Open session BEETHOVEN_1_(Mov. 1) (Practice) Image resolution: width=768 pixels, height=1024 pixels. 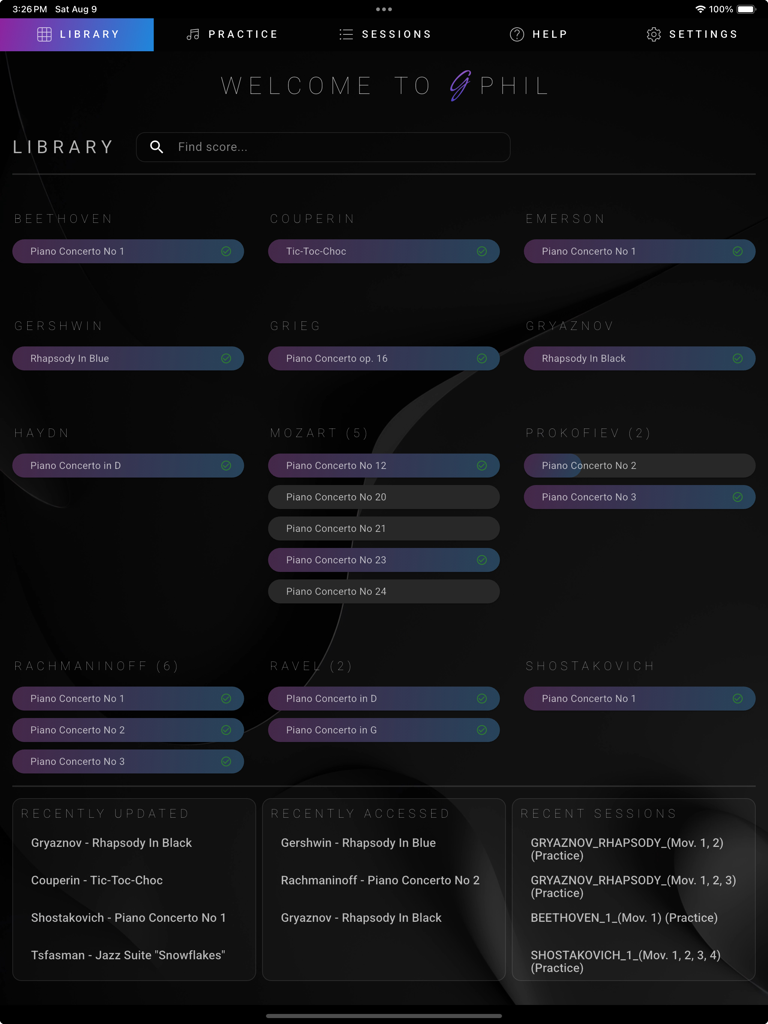click(x=624, y=918)
